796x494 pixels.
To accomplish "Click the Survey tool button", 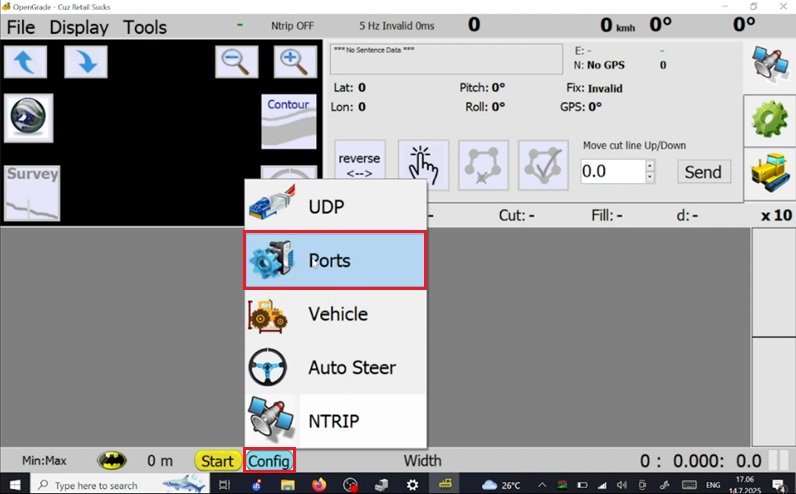I will pos(32,192).
